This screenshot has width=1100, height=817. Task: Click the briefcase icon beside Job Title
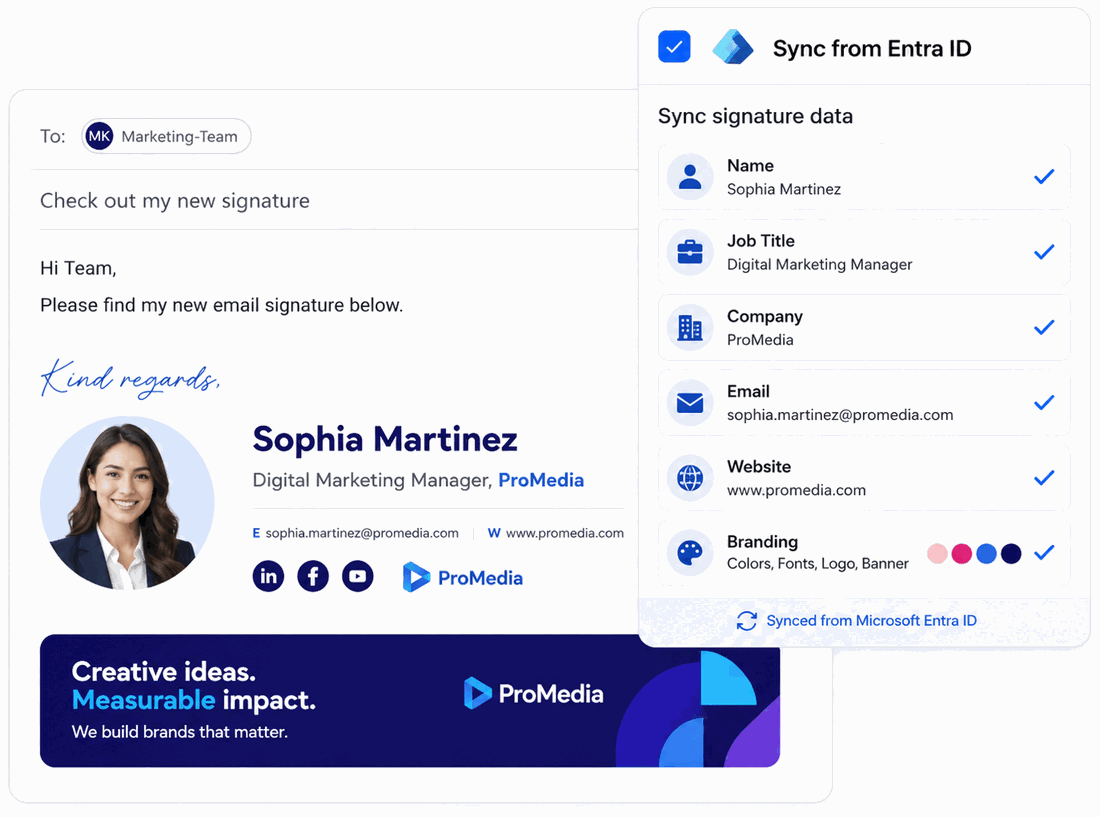[x=690, y=252]
